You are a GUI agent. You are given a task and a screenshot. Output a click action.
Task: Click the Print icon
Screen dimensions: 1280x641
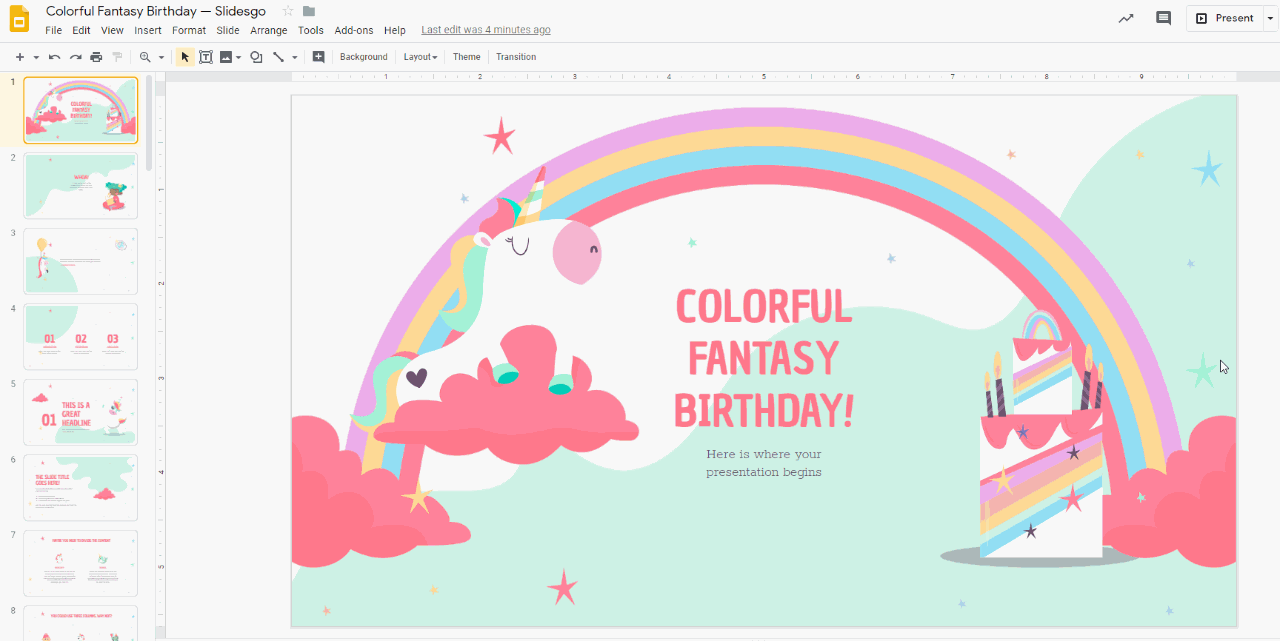click(96, 57)
